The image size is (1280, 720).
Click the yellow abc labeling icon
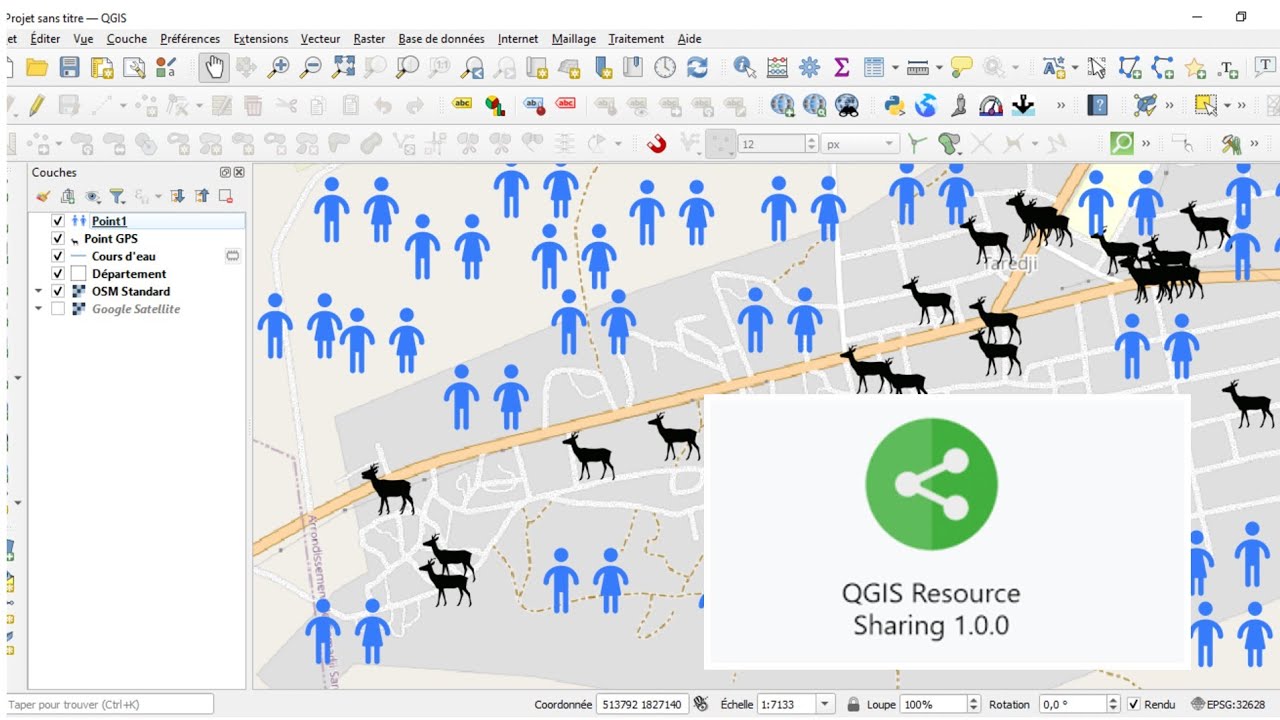(x=462, y=103)
